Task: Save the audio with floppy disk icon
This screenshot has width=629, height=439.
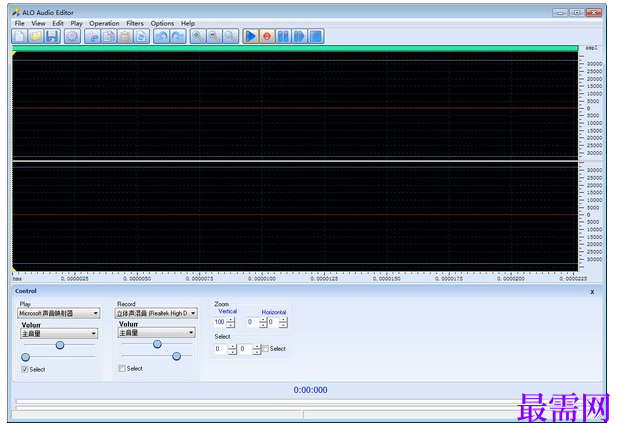Action: pos(52,37)
